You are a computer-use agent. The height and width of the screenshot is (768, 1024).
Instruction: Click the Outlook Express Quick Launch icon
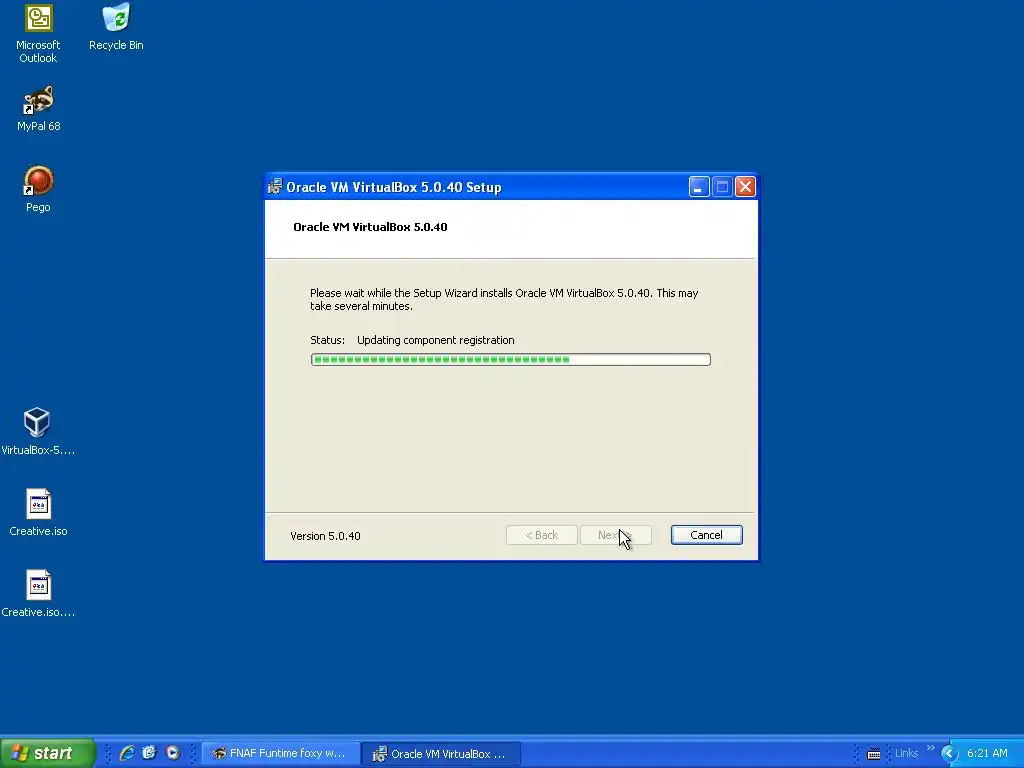coord(150,753)
